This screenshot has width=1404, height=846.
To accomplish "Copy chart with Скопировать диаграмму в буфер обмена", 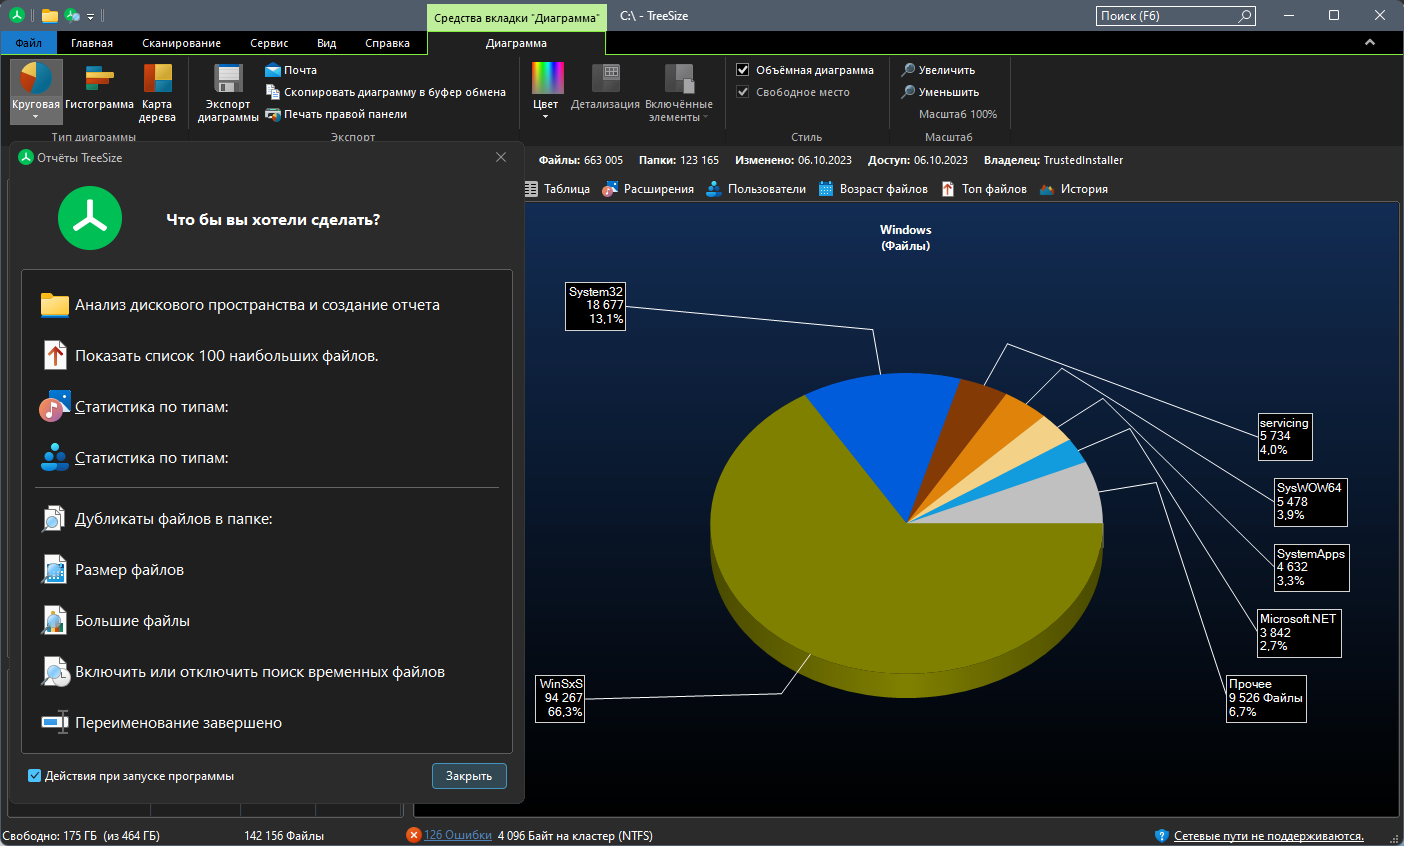I will click(x=385, y=92).
